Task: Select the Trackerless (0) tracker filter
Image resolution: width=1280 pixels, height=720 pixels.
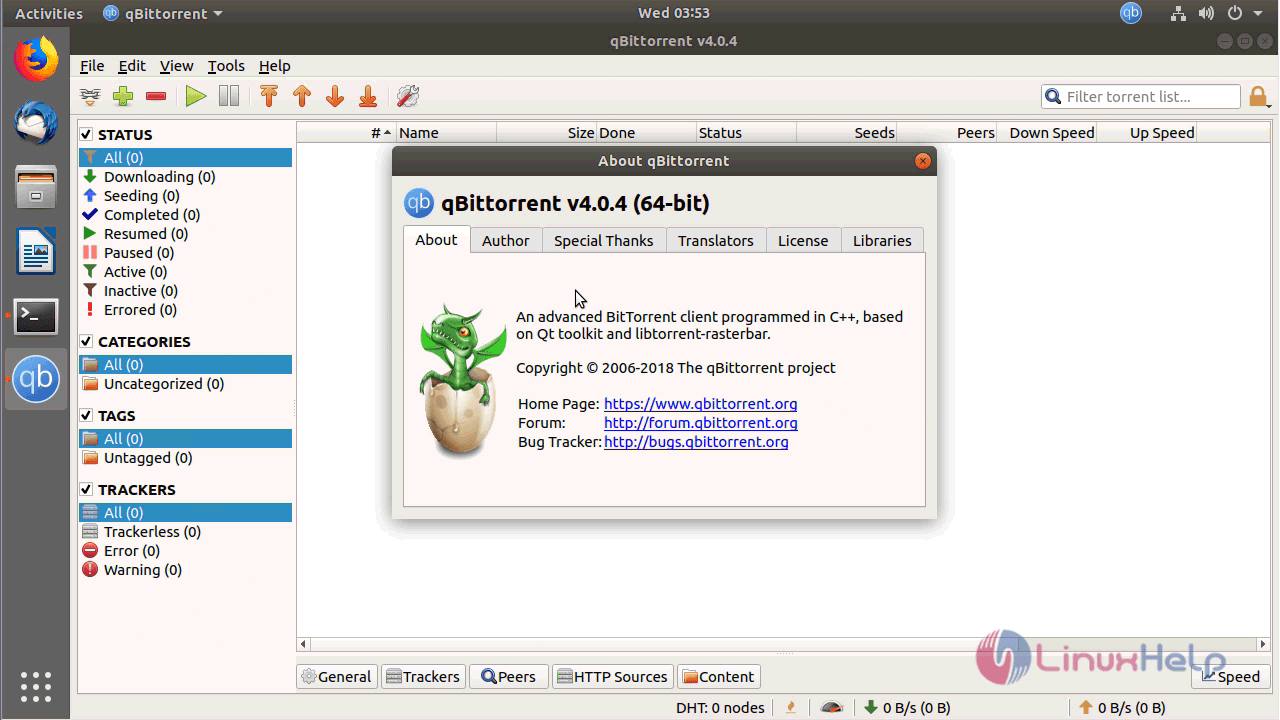Action: pos(185,532)
